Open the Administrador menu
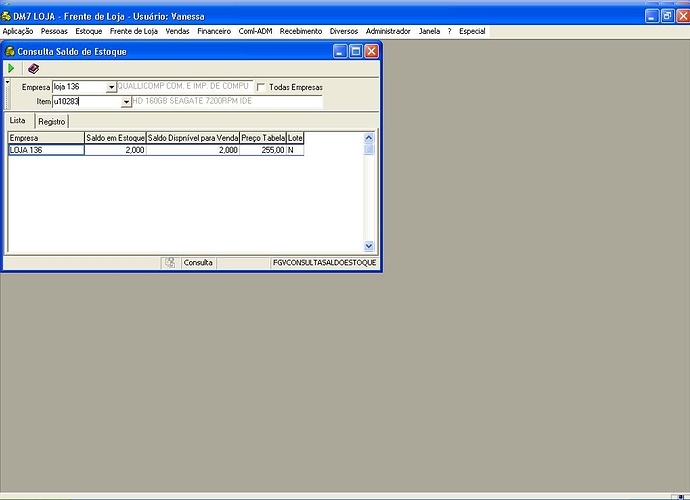690x500 pixels. click(x=388, y=31)
